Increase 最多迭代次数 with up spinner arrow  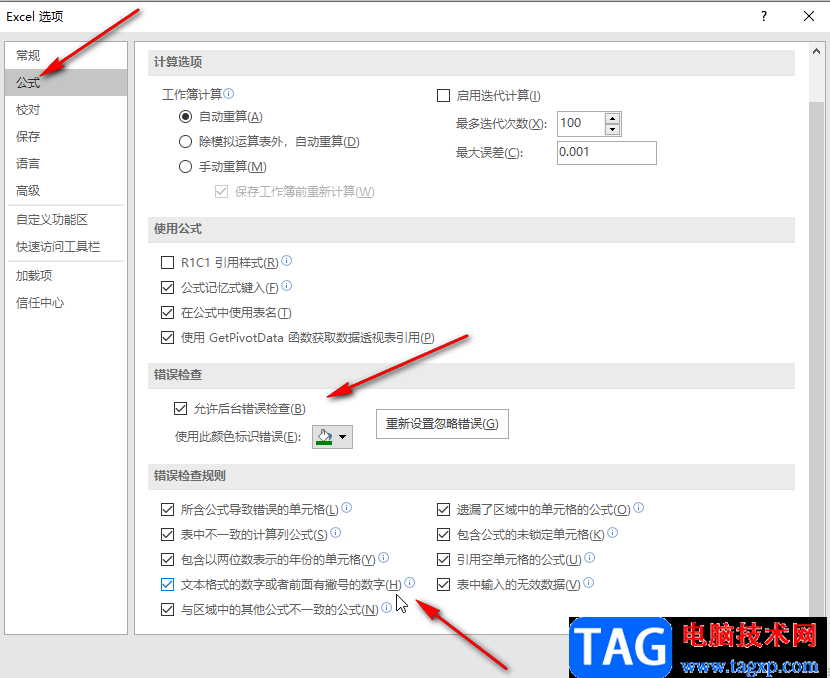612,118
